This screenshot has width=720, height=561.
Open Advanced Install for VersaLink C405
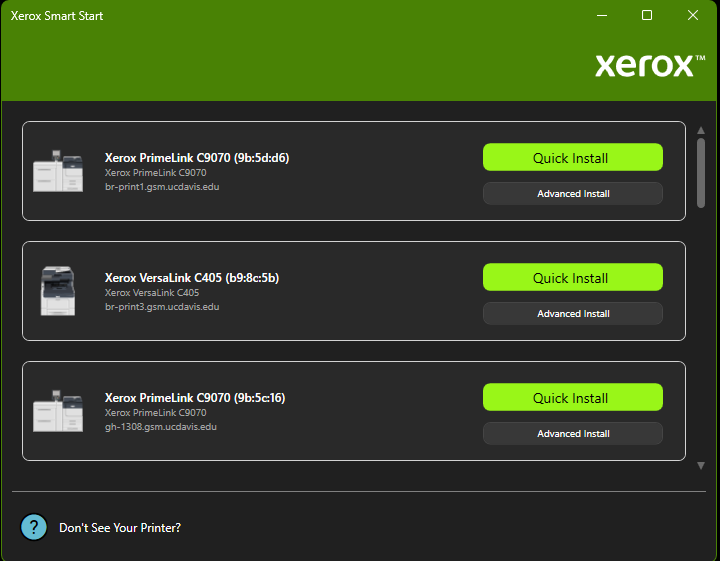(572, 314)
